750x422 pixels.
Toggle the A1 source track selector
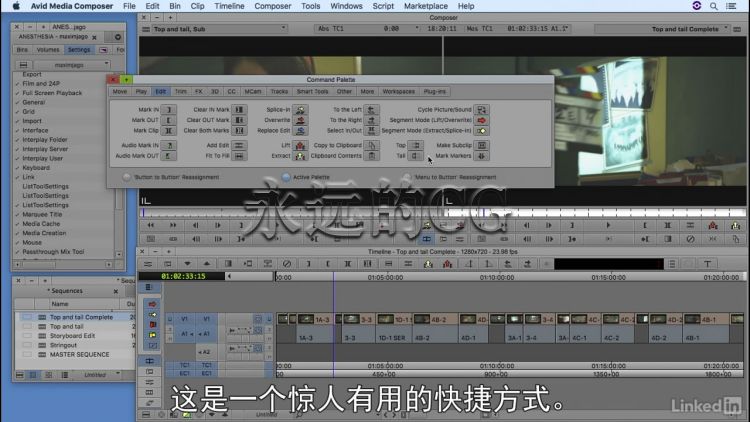point(185,334)
